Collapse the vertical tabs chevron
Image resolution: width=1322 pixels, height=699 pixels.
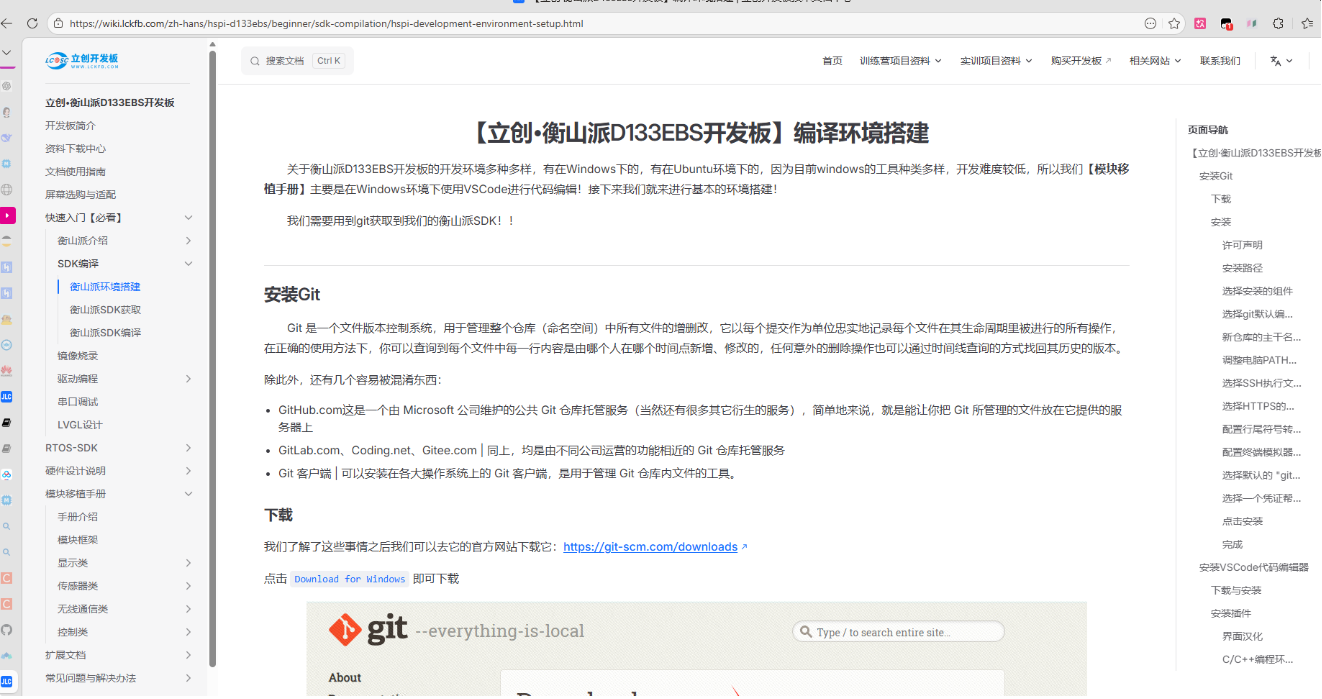(x=6, y=52)
